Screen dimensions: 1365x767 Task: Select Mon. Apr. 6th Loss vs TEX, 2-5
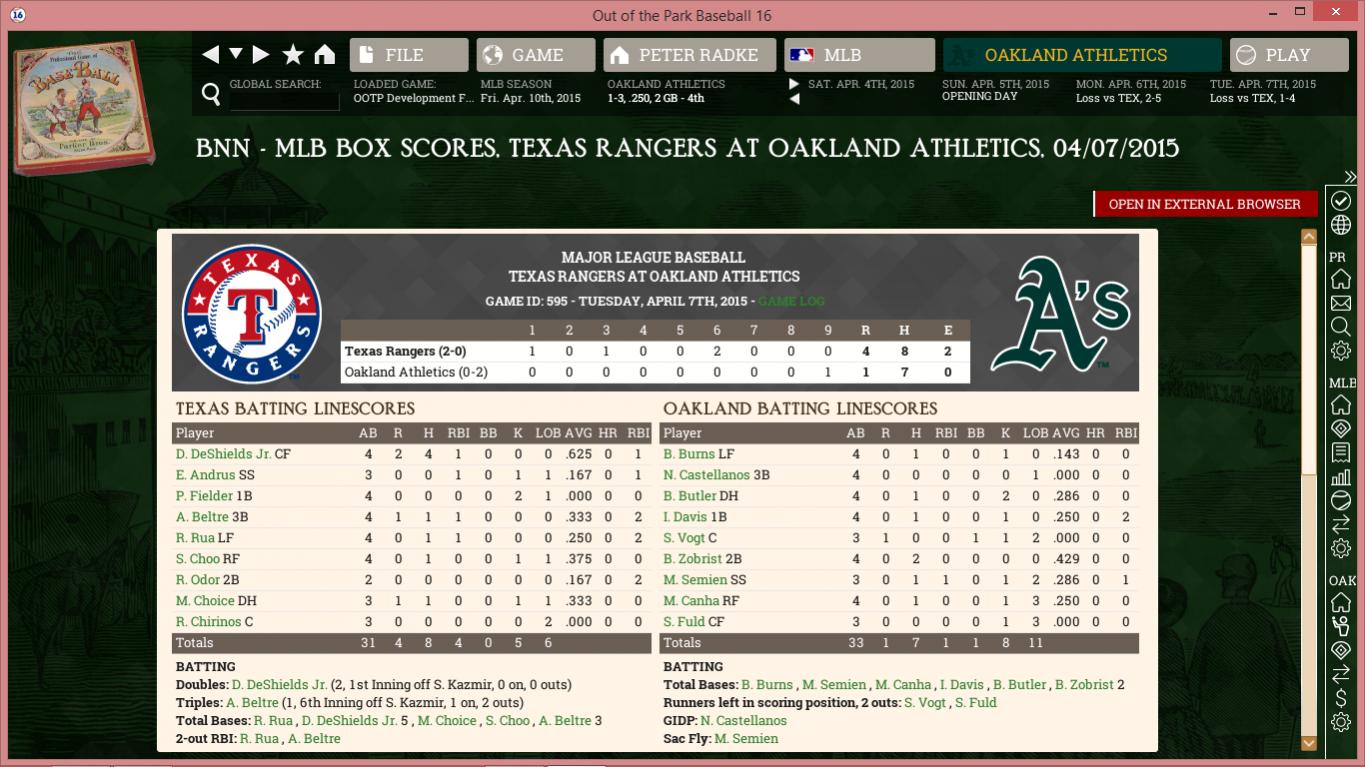pyautogui.click(x=1131, y=91)
